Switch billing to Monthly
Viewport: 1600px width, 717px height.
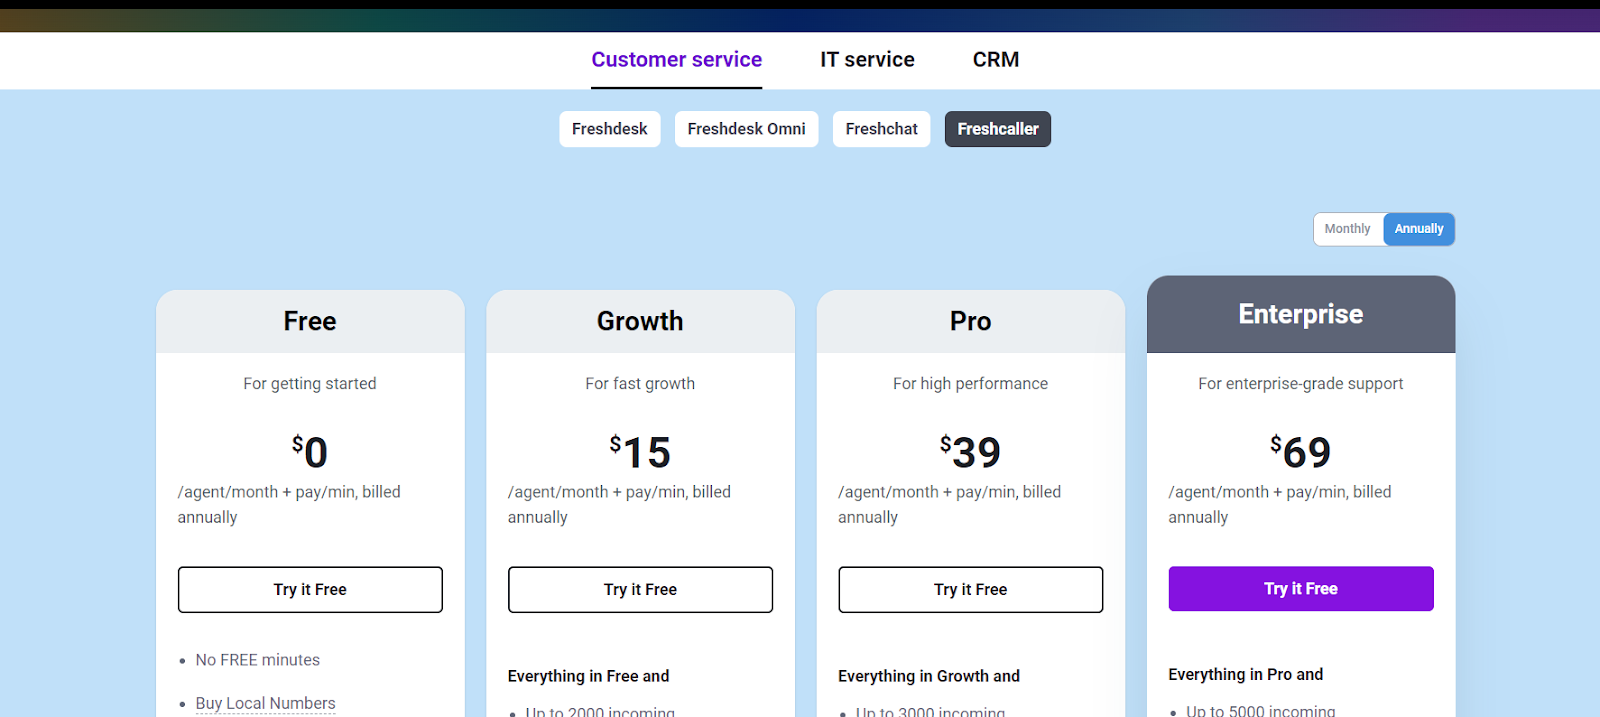pyautogui.click(x=1347, y=229)
